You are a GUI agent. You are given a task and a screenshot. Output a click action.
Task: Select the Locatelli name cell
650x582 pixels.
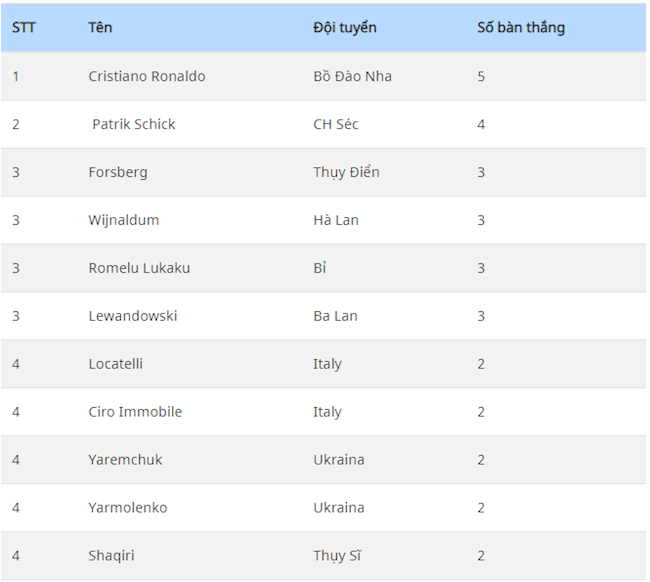click(x=116, y=364)
